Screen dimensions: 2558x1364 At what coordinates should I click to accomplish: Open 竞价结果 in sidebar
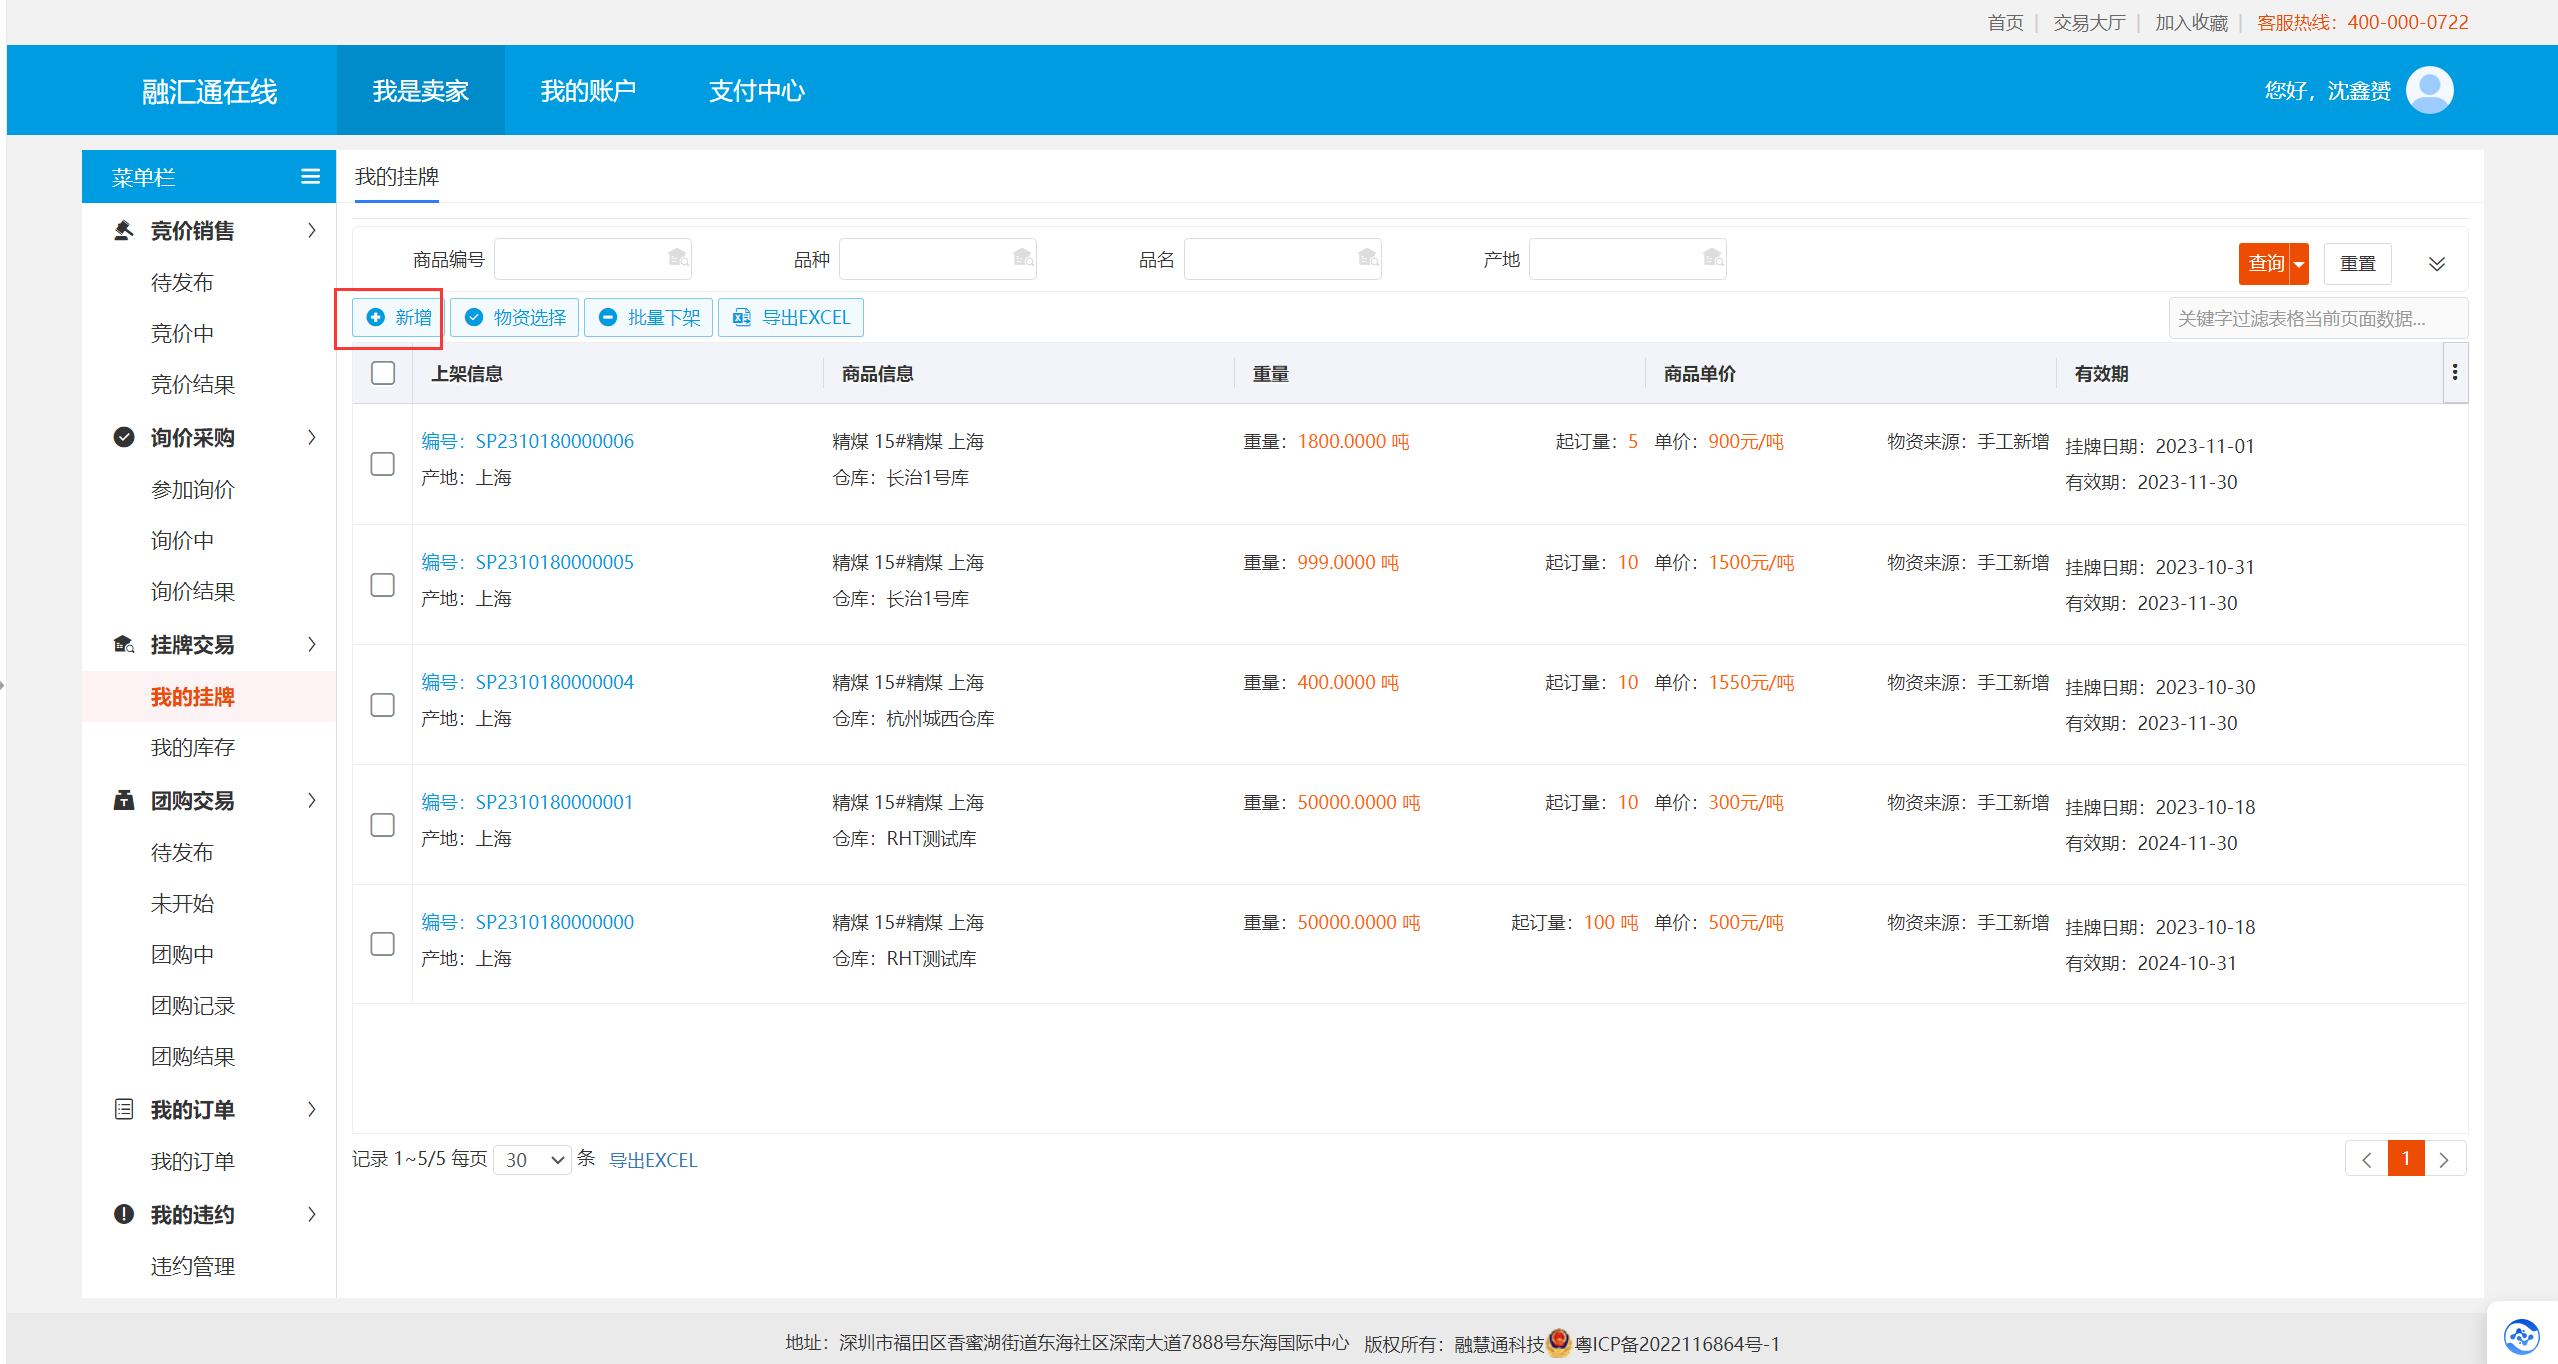point(193,385)
